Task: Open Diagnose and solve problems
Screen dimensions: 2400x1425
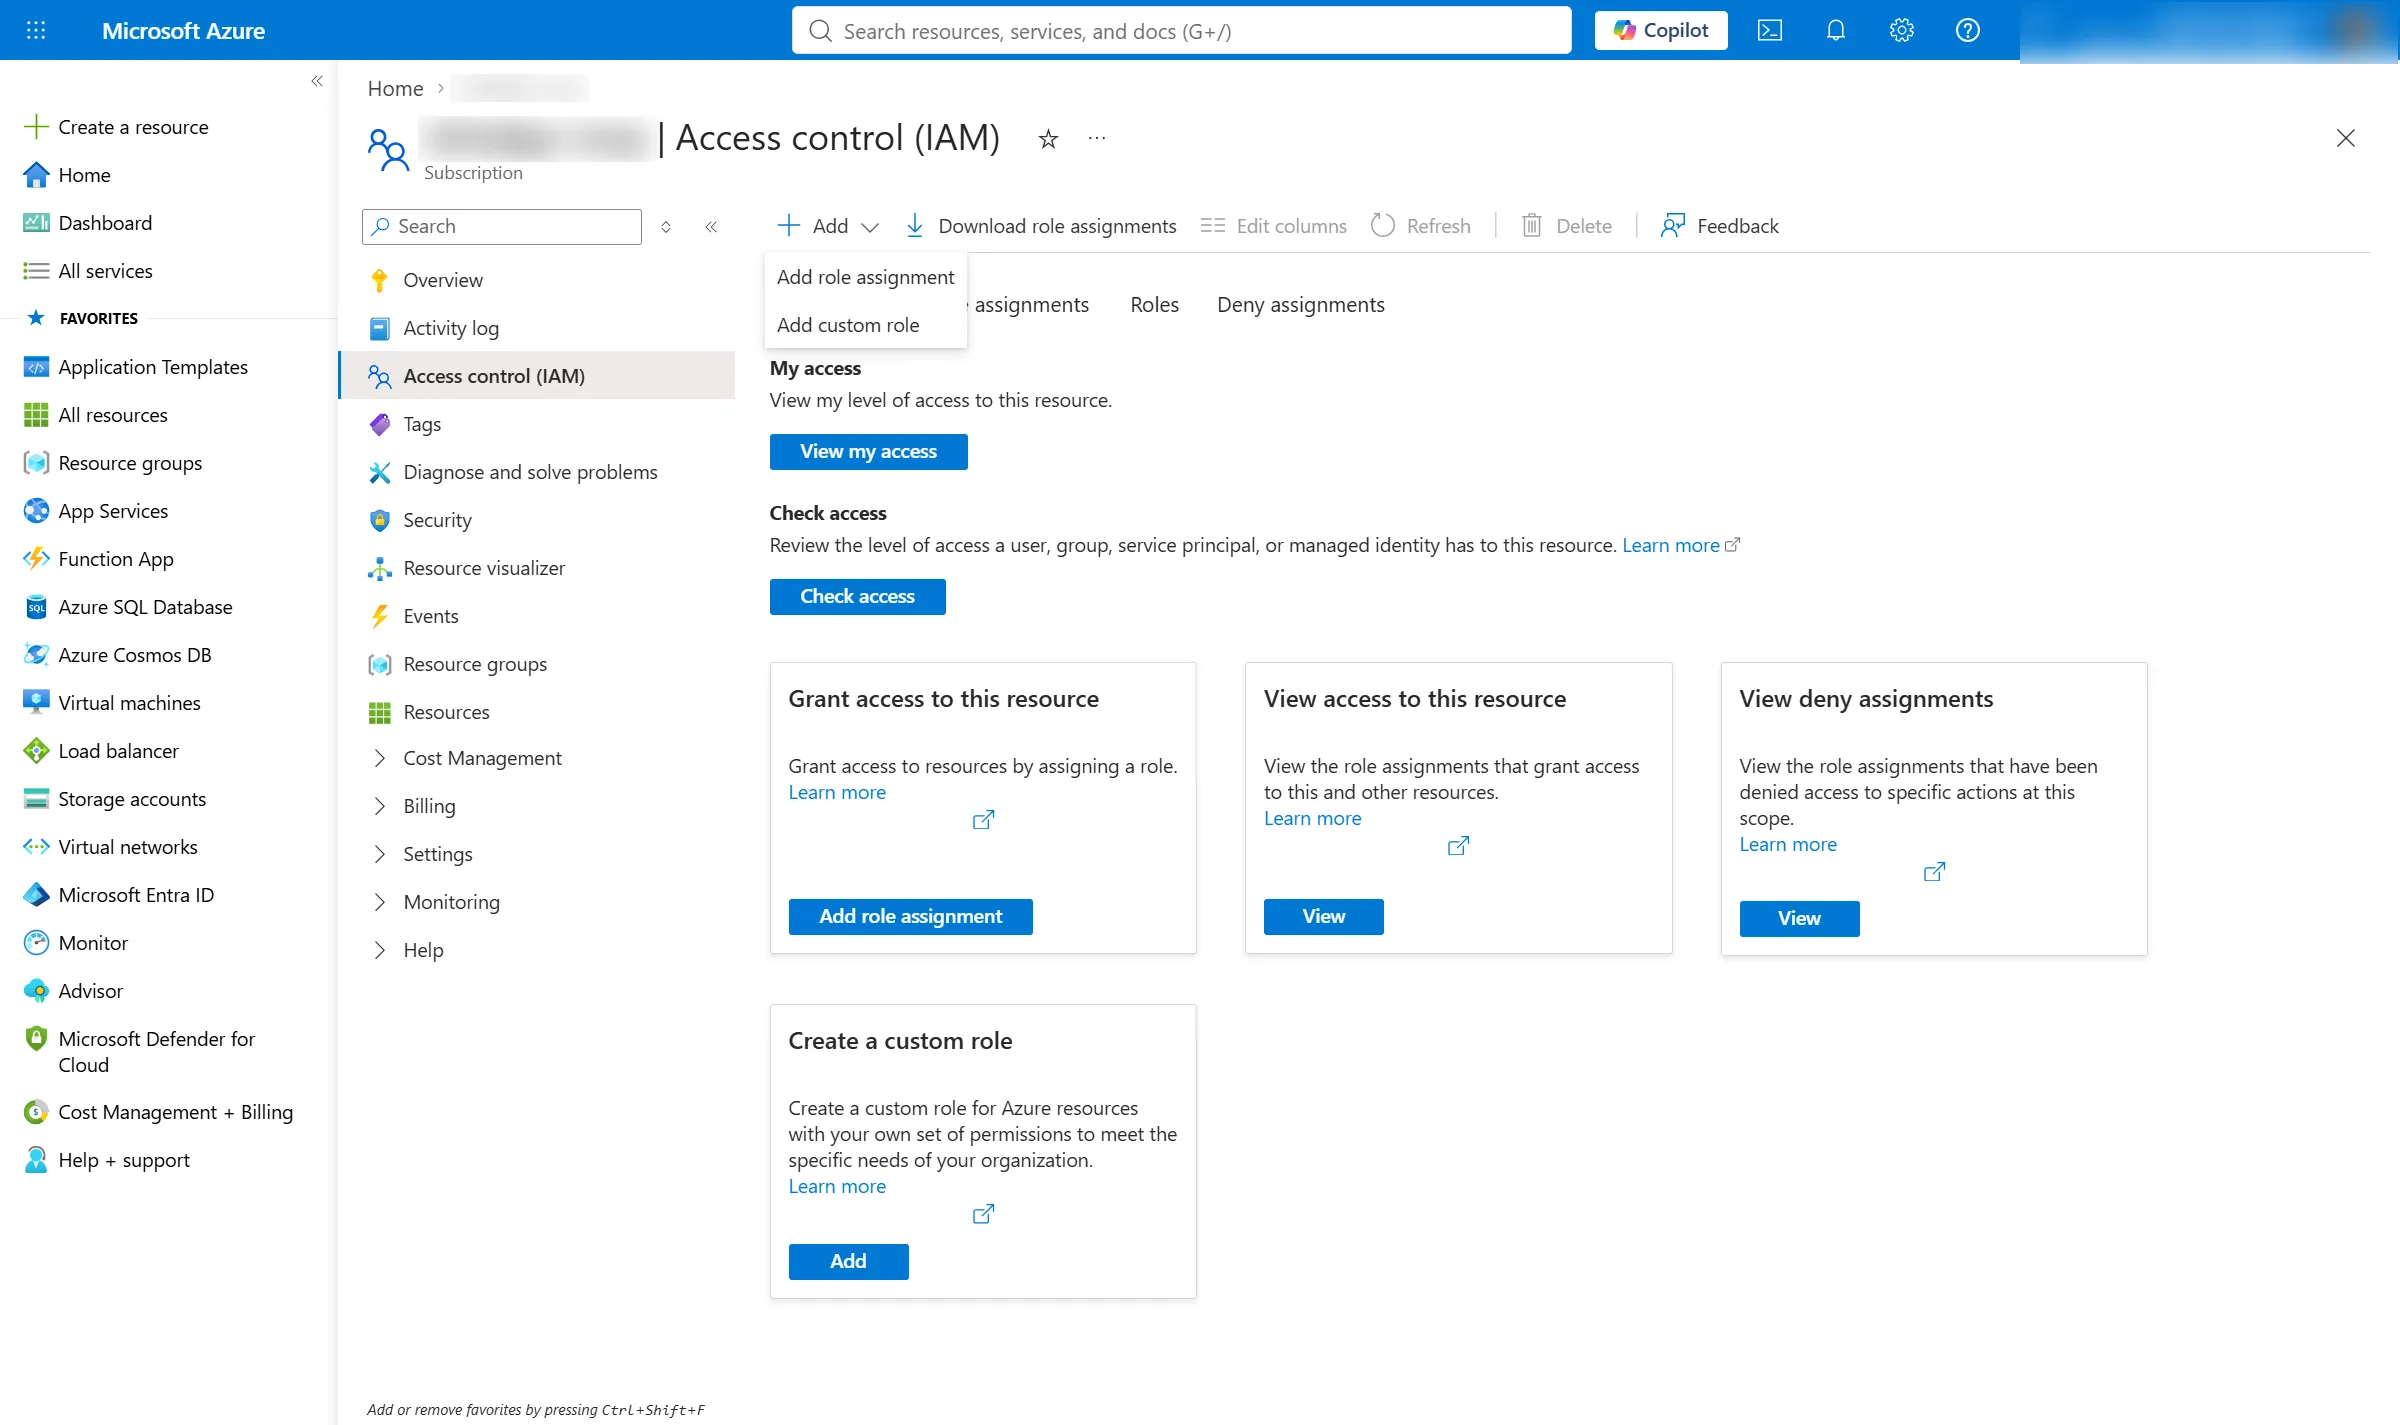Action: (x=538, y=472)
